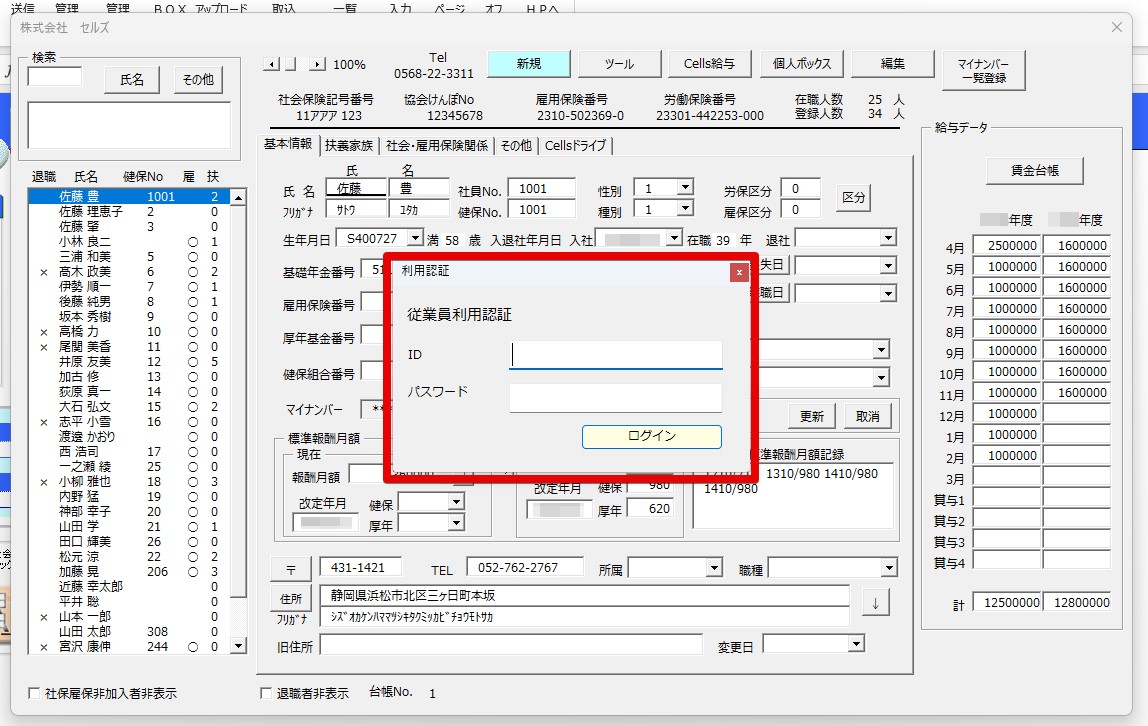
Task: Click the 編集 button
Action: (x=892, y=64)
